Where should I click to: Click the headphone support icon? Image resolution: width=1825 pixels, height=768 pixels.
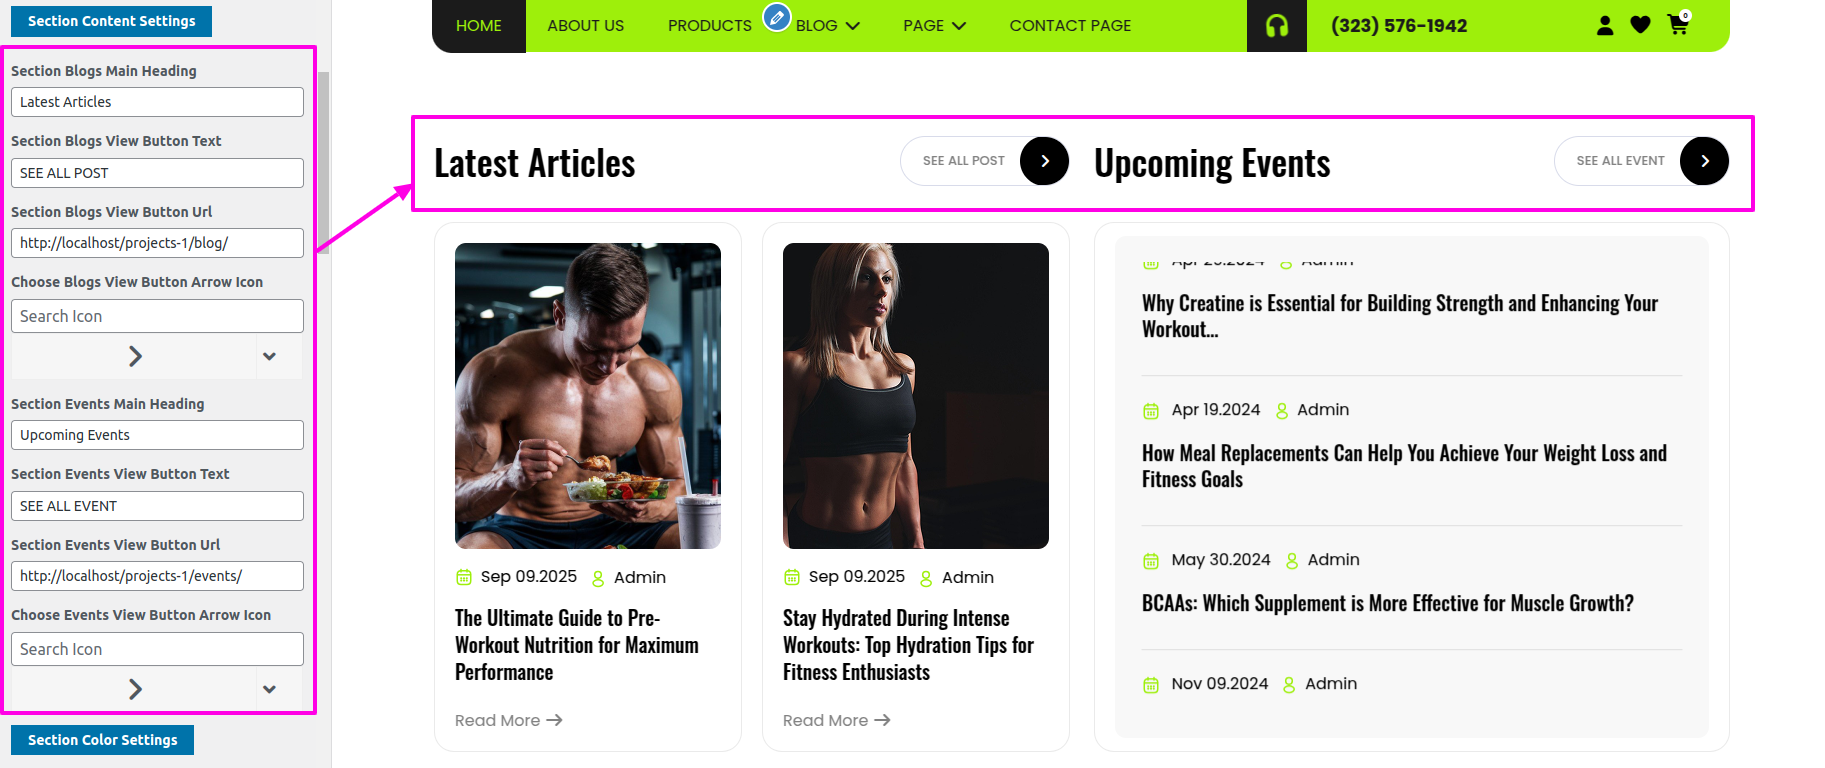point(1276,26)
